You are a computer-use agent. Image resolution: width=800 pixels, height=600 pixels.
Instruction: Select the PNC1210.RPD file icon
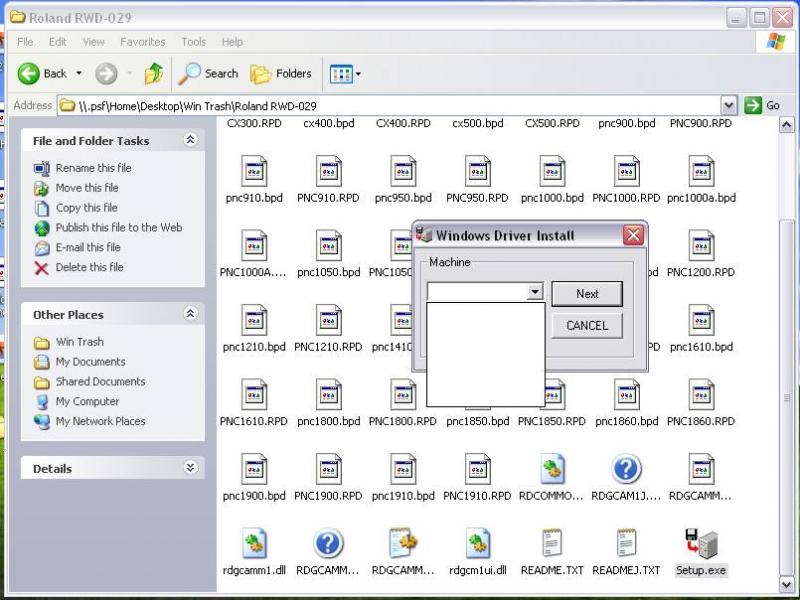pos(329,320)
